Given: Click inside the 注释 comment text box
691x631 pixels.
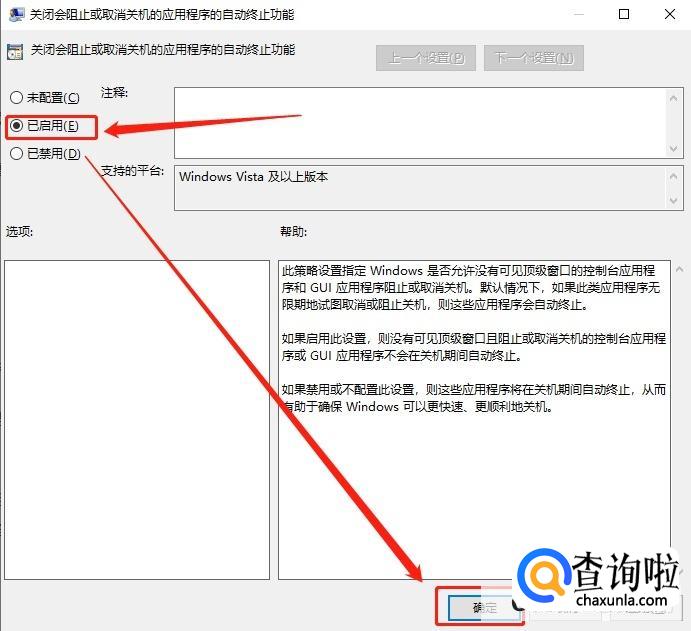Looking at the screenshot, I should point(421,123).
